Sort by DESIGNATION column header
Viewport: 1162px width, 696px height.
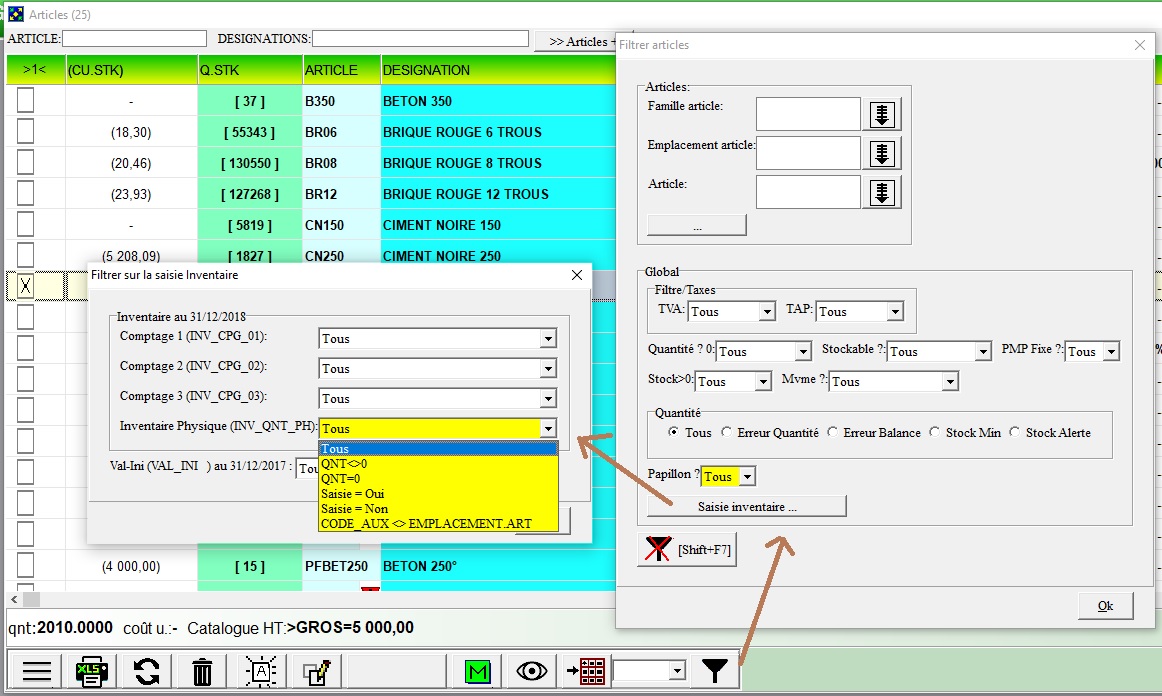tap(498, 70)
